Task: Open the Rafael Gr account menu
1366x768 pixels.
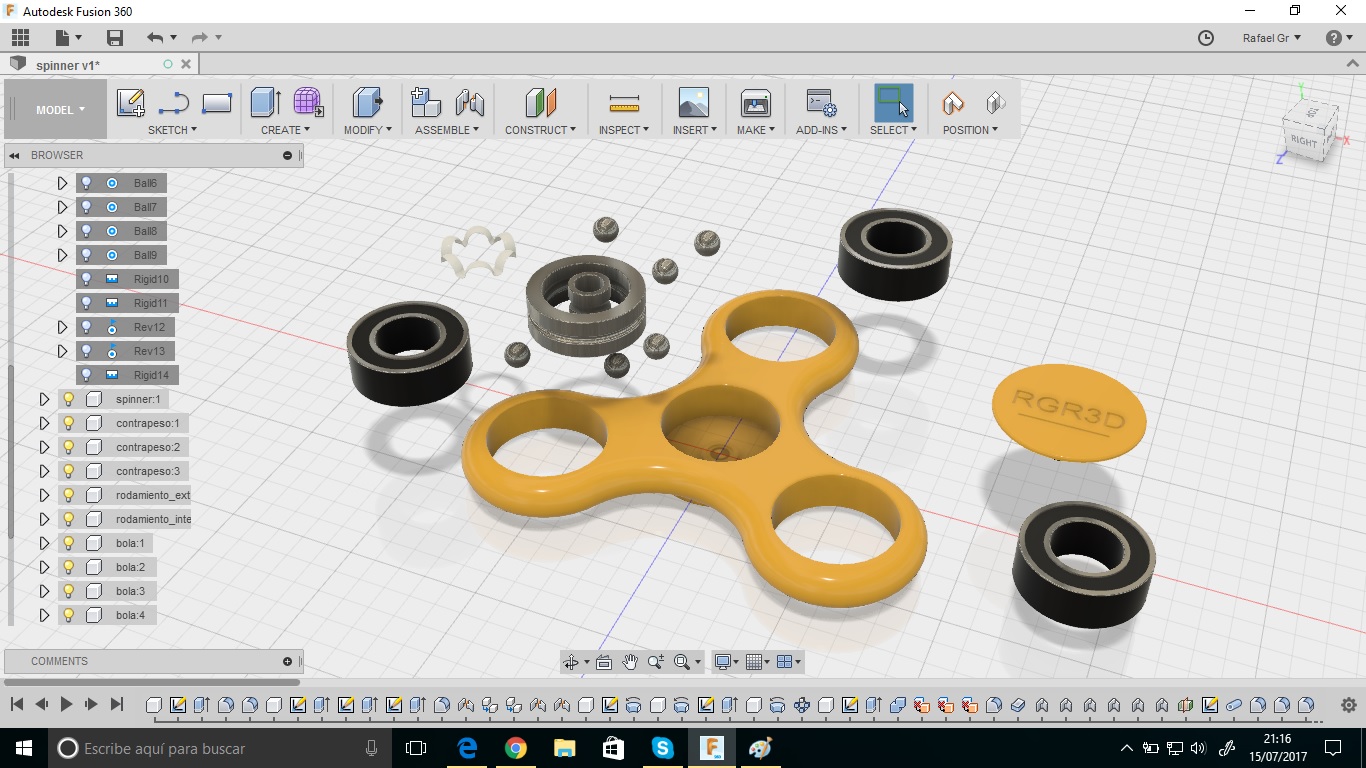Action: click(1271, 38)
